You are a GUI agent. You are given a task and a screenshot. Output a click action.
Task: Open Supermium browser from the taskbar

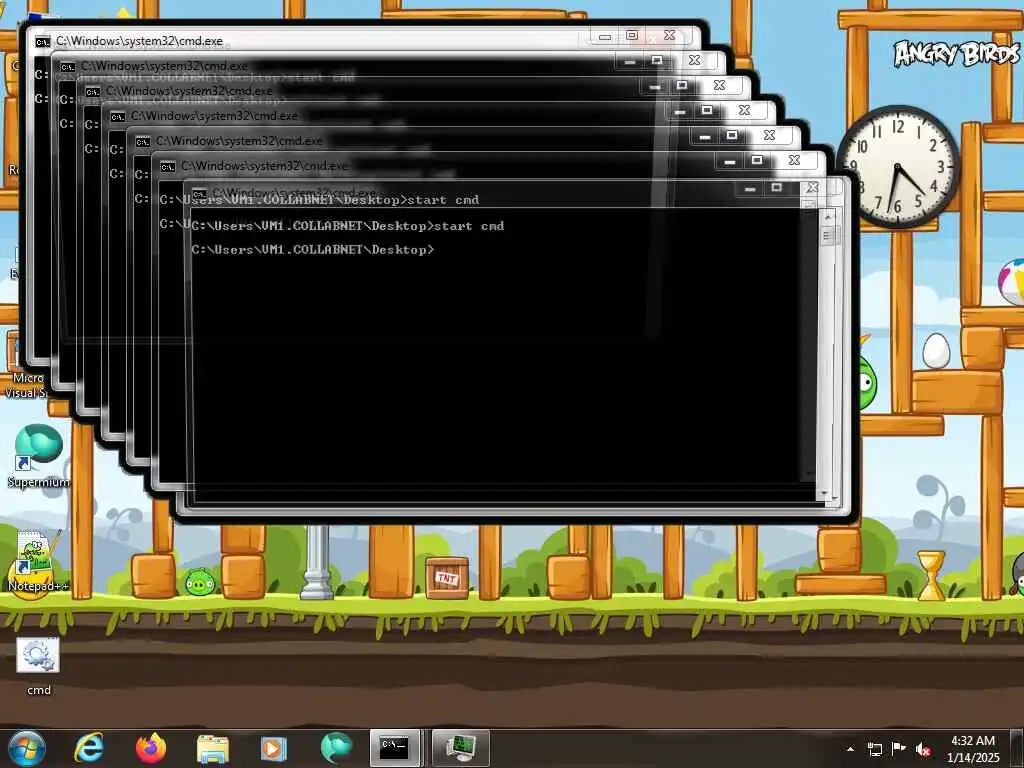point(336,748)
